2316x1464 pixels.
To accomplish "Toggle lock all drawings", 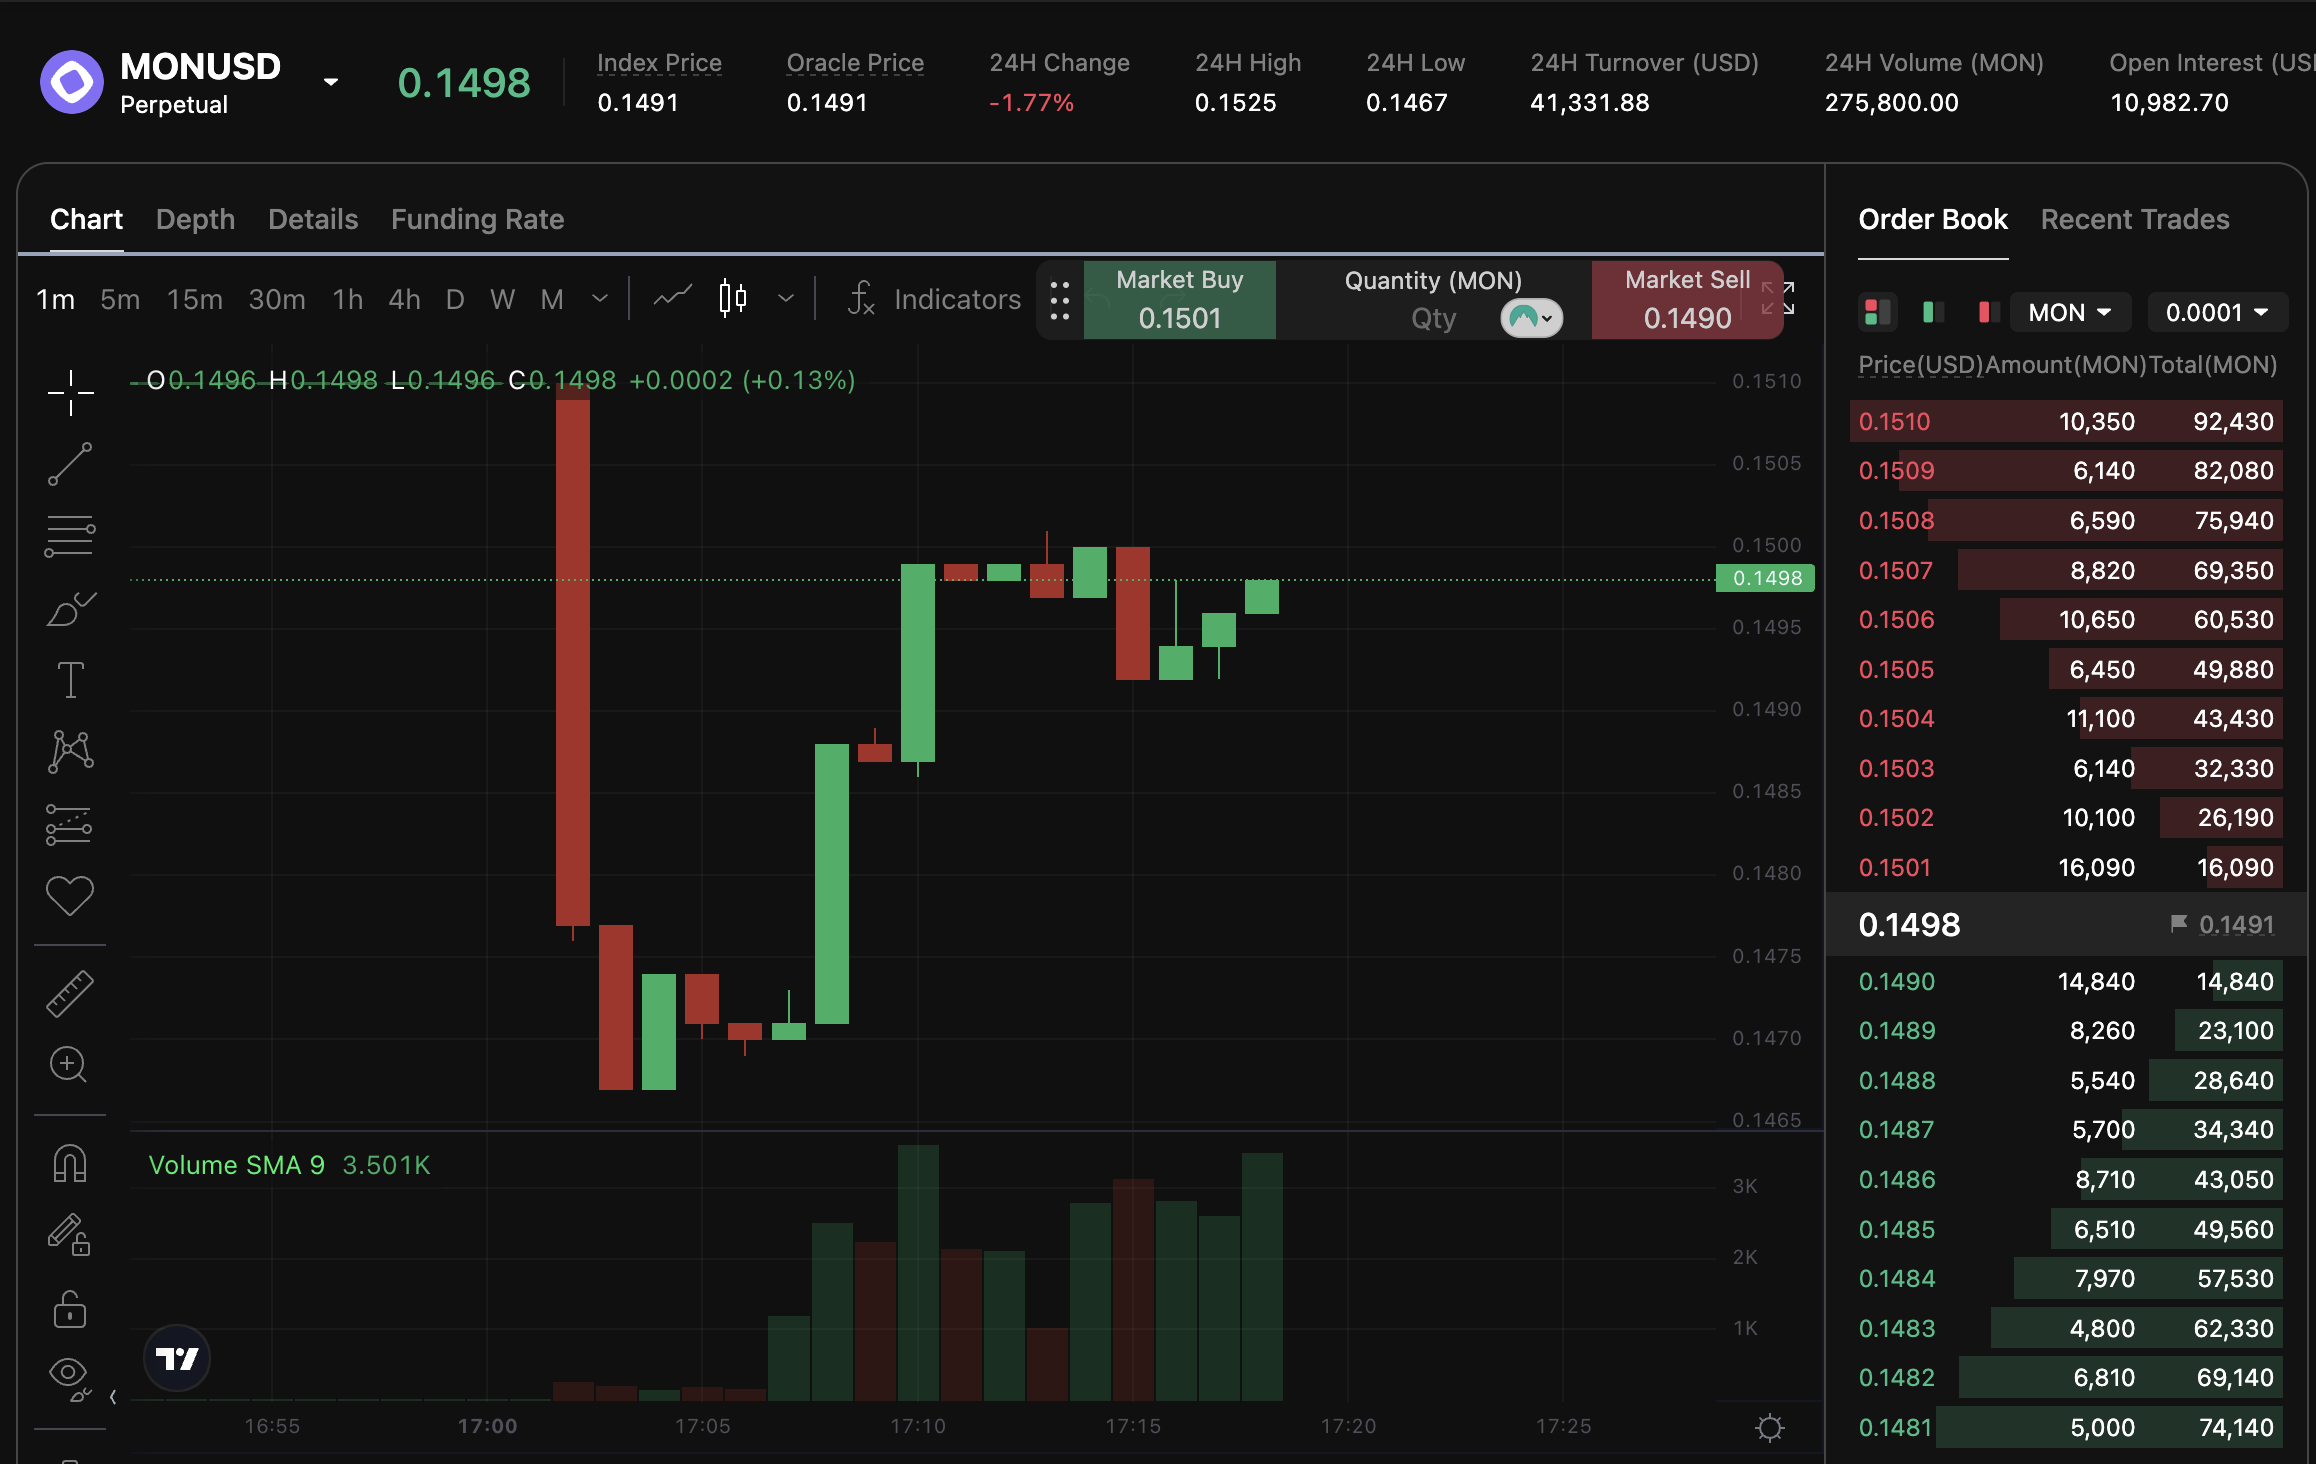I will (x=70, y=1308).
